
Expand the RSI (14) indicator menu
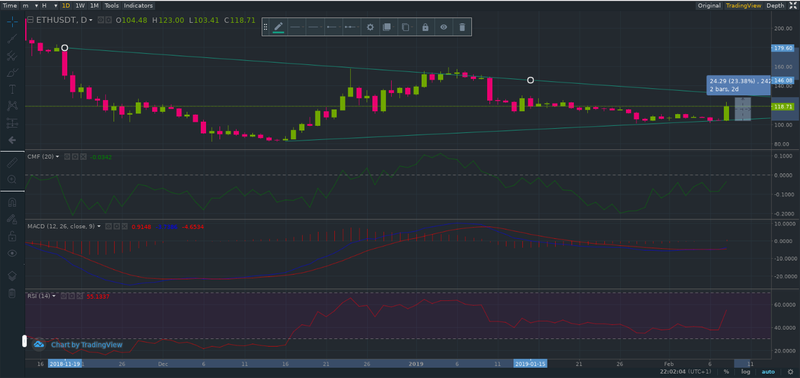pyautogui.click(x=54, y=296)
